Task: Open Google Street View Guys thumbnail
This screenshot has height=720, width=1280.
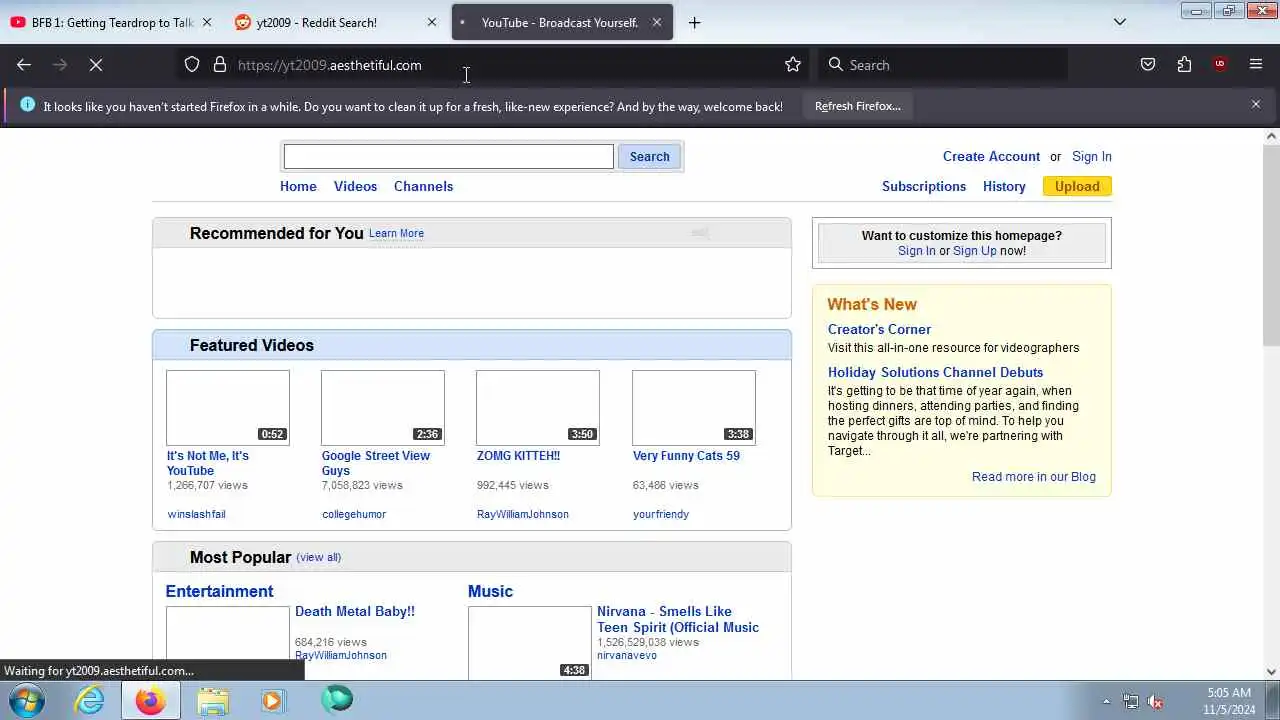Action: coord(383,408)
